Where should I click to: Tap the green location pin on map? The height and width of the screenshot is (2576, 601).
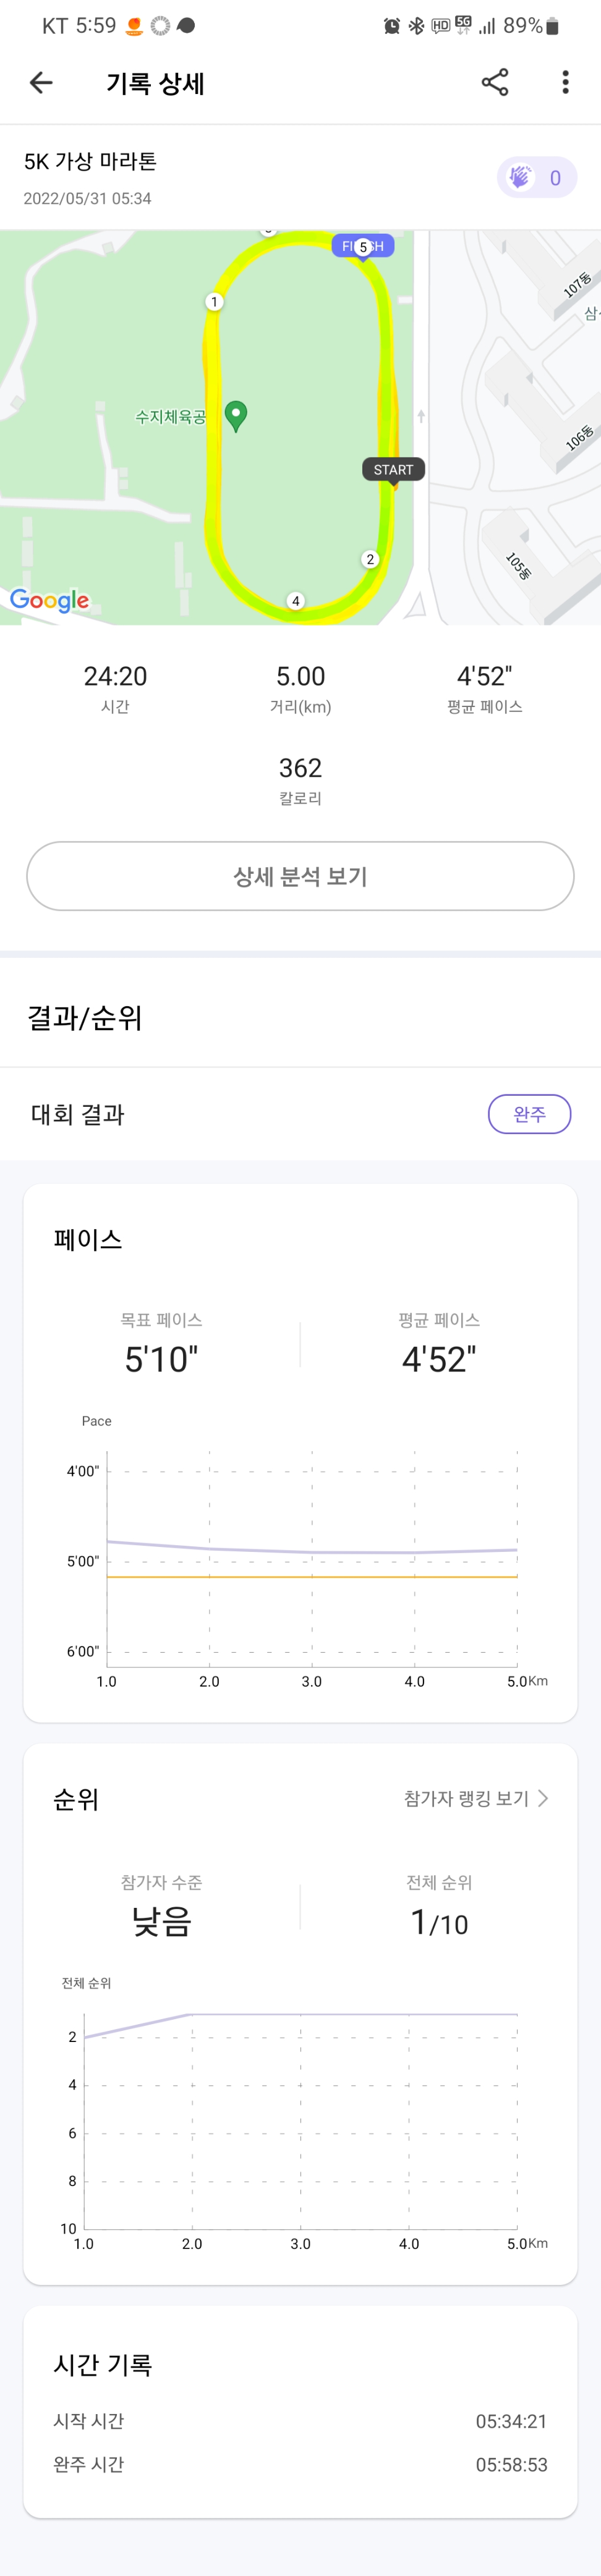coord(236,415)
